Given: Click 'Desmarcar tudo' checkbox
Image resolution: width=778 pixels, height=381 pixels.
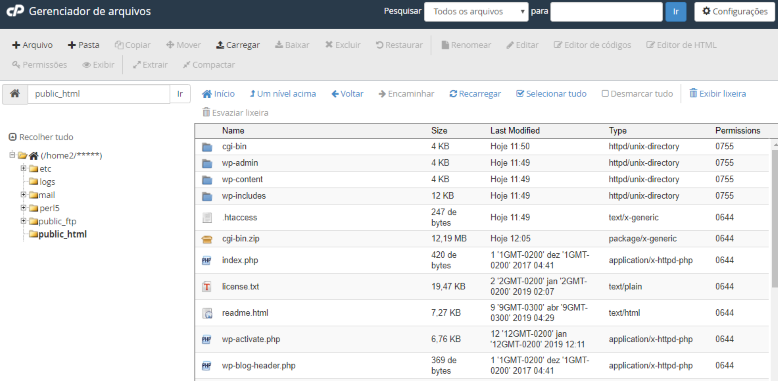Looking at the screenshot, I should (x=638, y=94).
